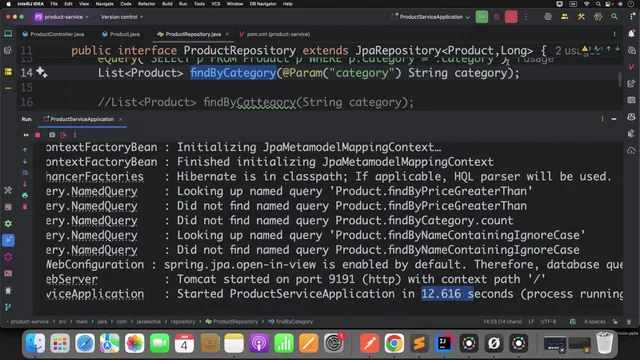Screen dimensions: 640x360
Task: Click the Search Everywhere magnifier icon
Action: pos(614,17)
